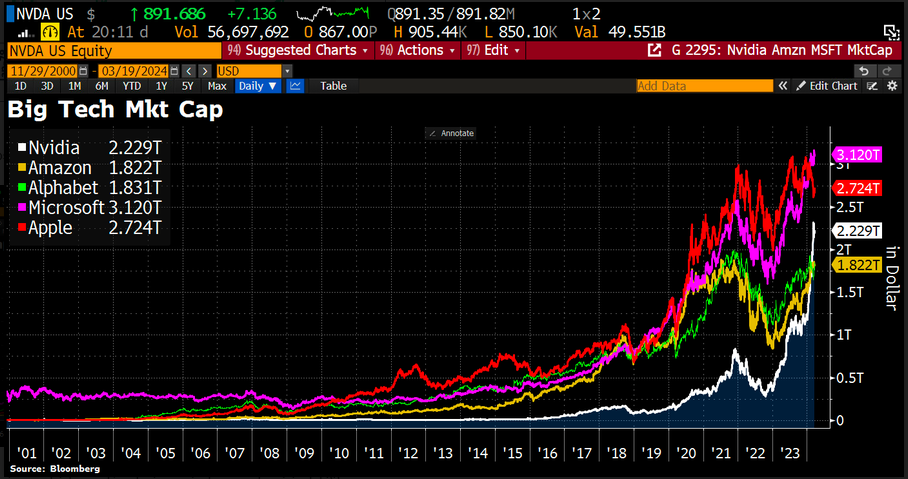Open the end date calendar picker
Viewport: 908px width, 479px height.
(173, 71)
